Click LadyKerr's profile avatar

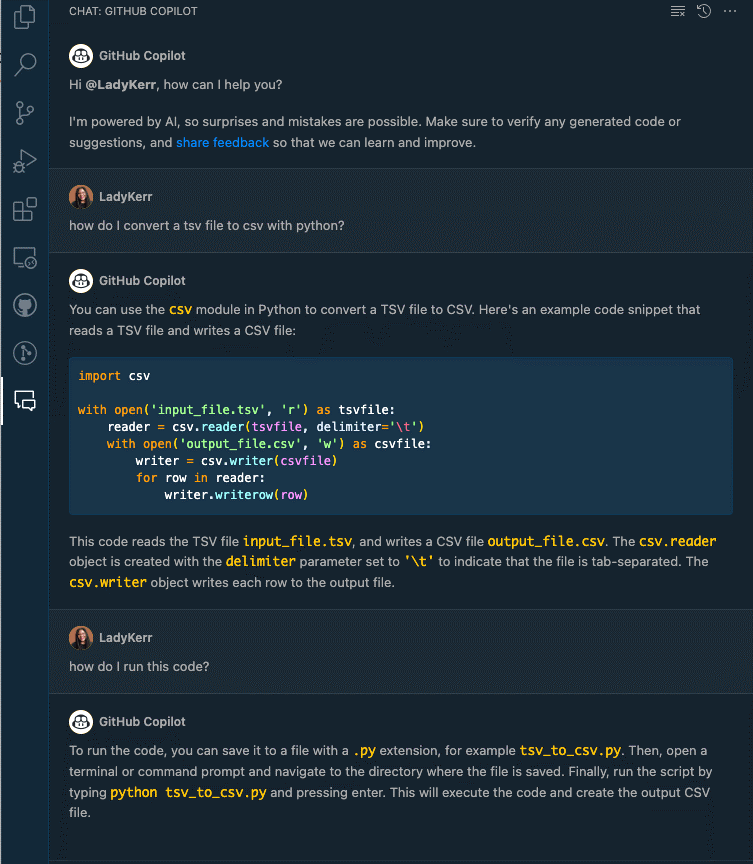pyautogui.click(x=80, y=196)
